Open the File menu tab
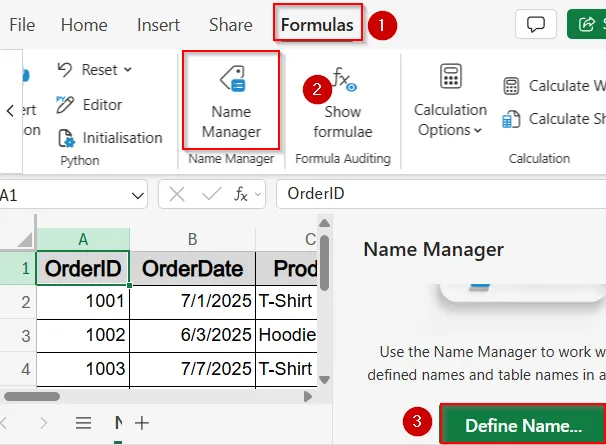The width and height of the screenshot is (606, 445). coord(22,25)
